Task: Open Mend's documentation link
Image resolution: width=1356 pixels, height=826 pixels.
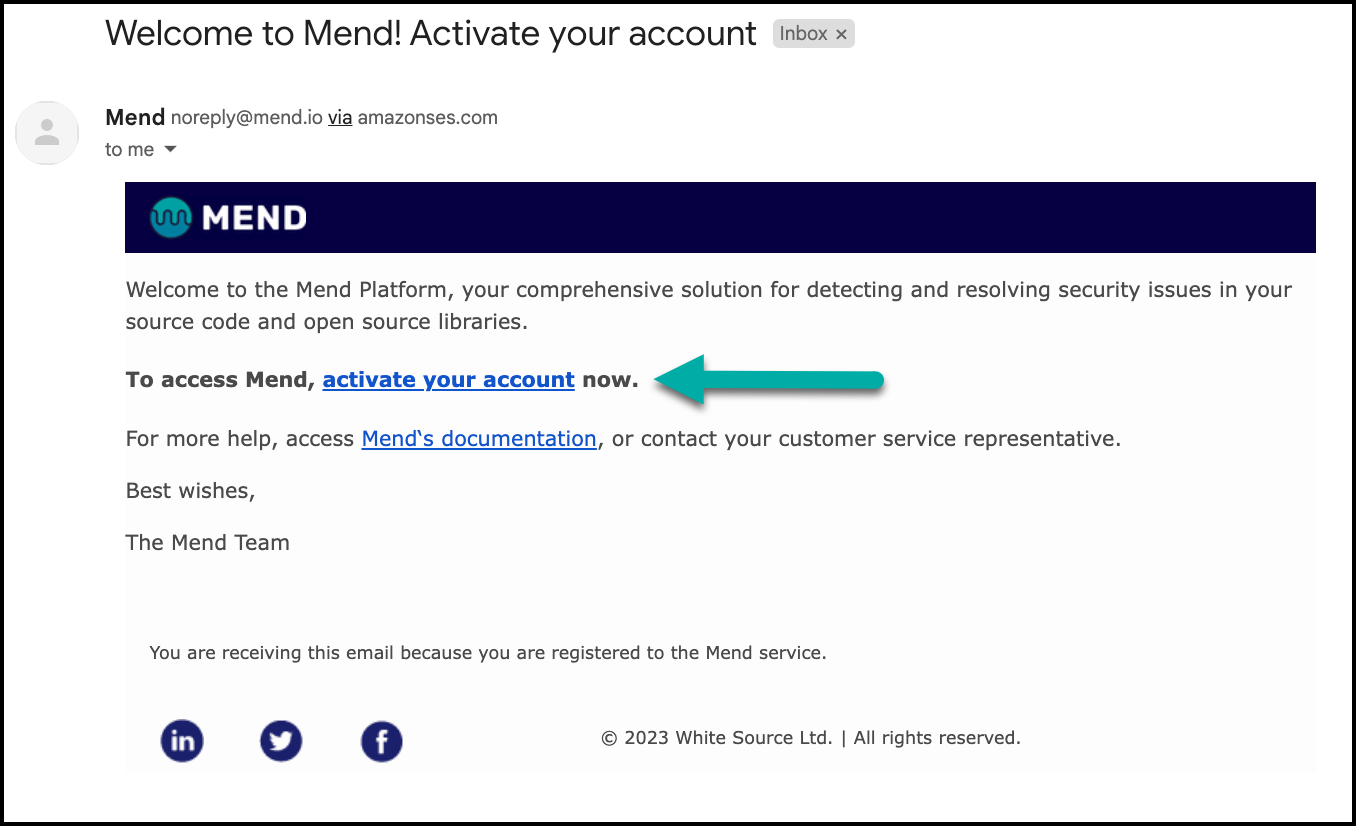Action: pos(478,438)
